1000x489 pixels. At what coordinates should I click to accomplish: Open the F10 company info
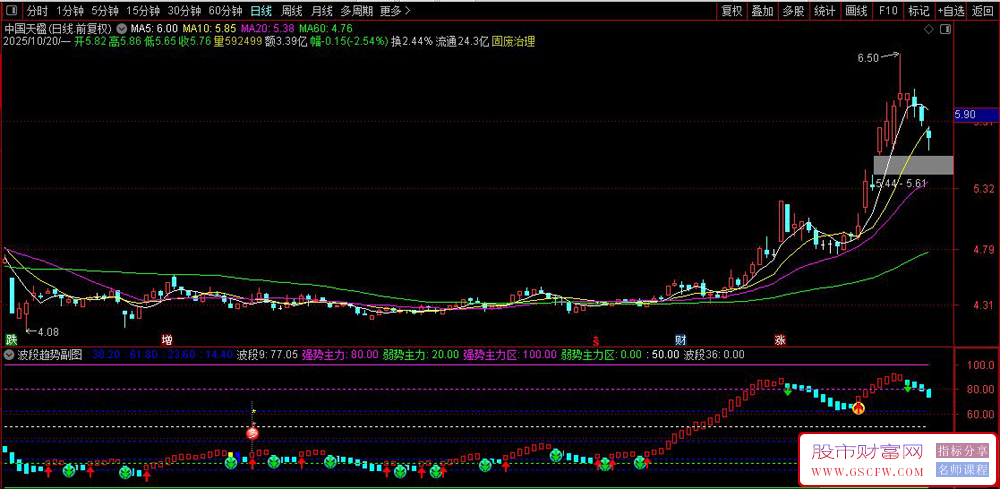[x=888, y=11]
